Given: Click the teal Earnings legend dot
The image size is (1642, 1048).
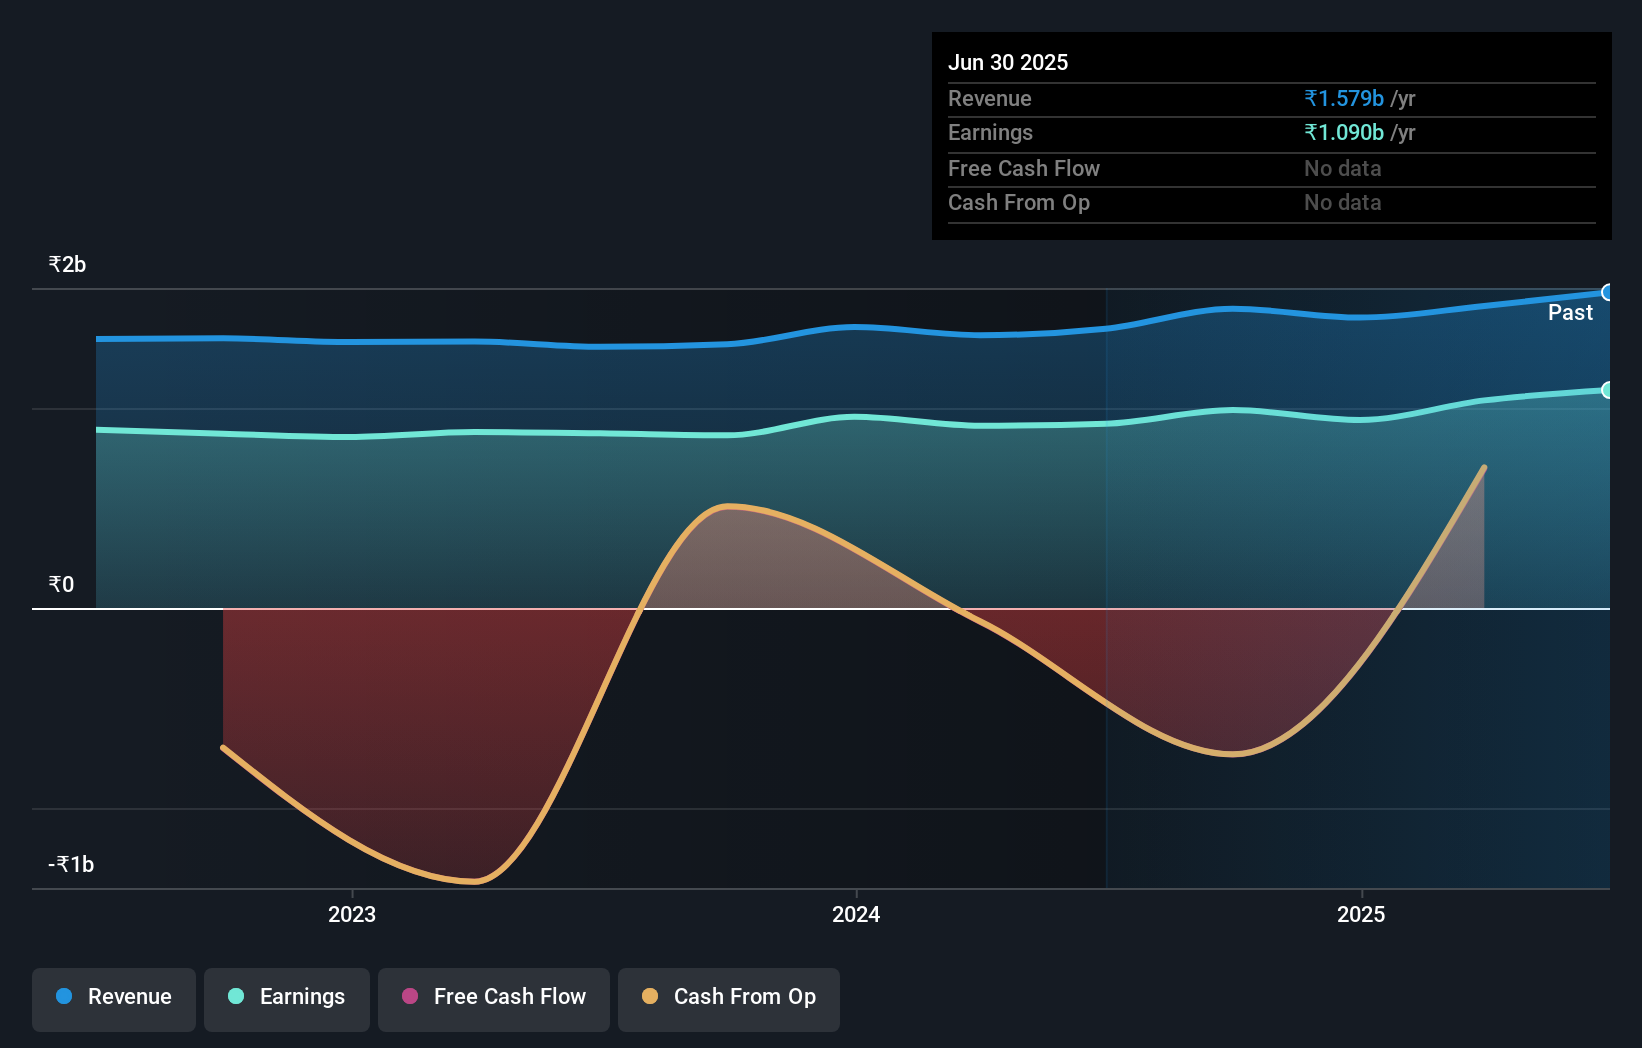Looking at the screenshot, I should (x=236, y=996).
